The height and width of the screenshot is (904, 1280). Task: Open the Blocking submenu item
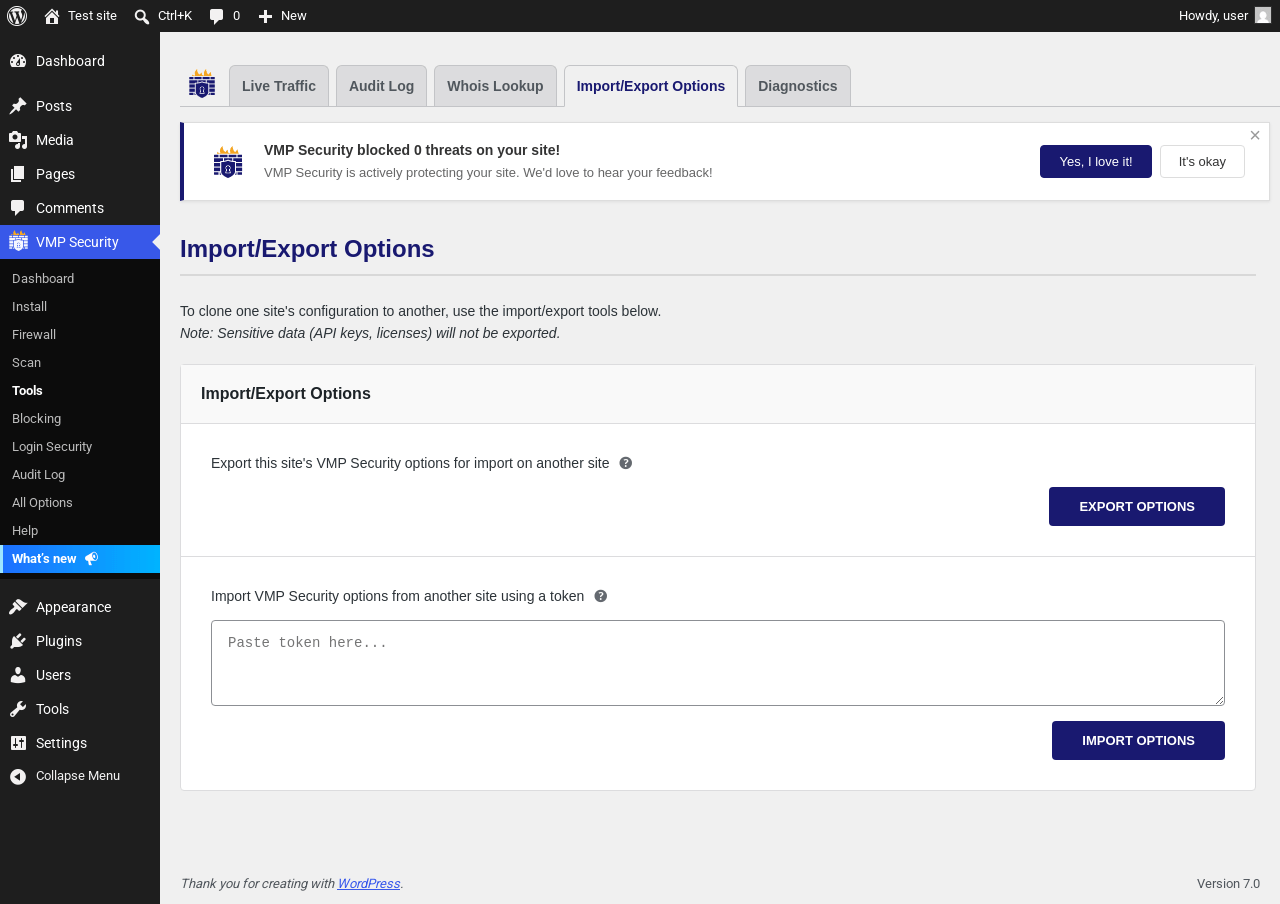pyautogui.click(x=80, y=418)
